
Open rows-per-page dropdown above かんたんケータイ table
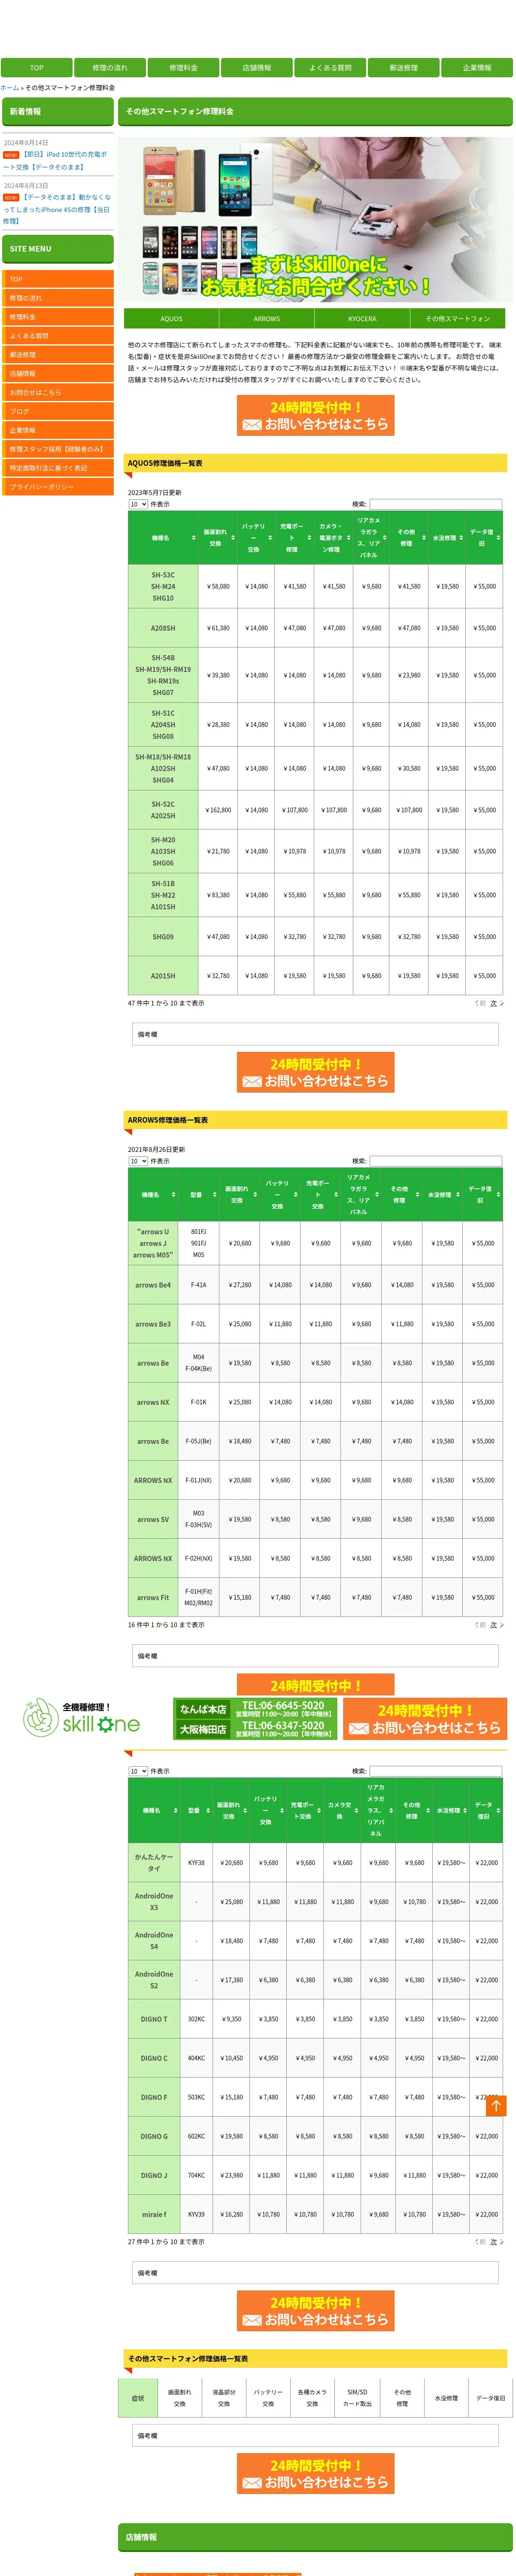pyautogui.click(x=138, y=1771)
